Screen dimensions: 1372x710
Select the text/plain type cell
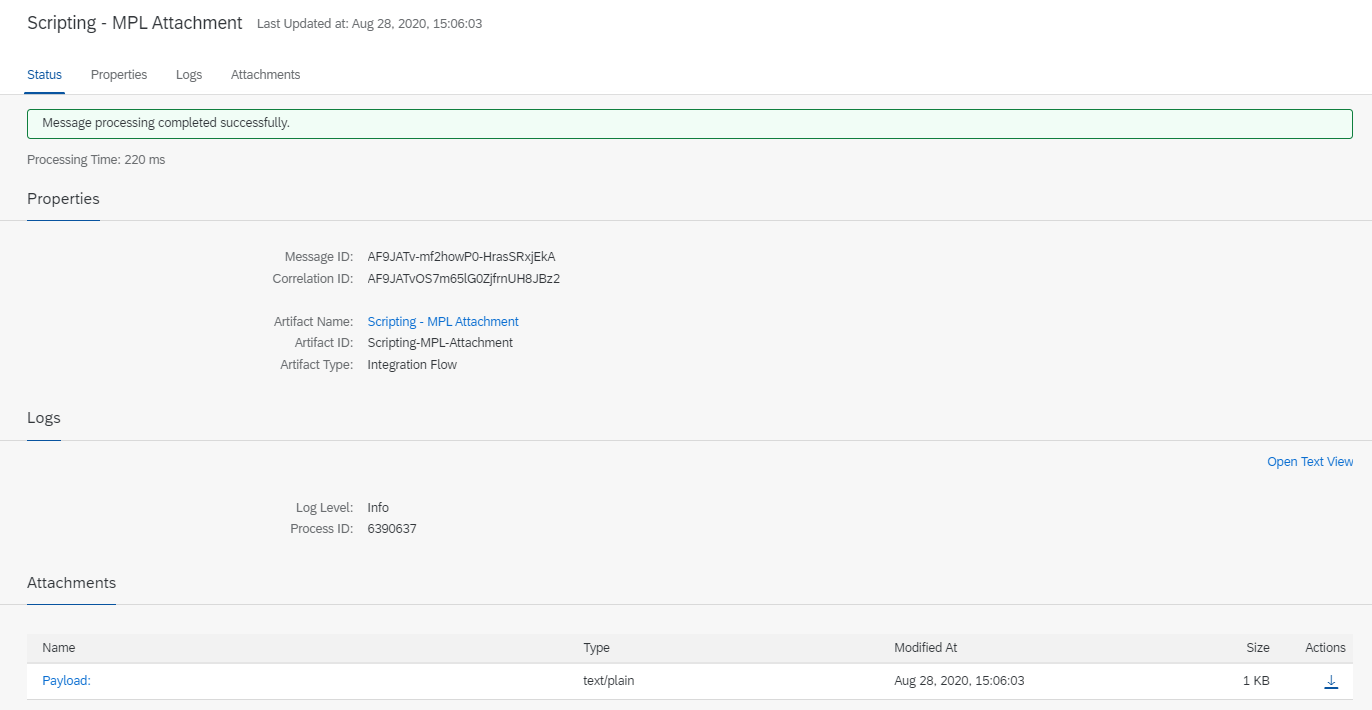point(609,681)
